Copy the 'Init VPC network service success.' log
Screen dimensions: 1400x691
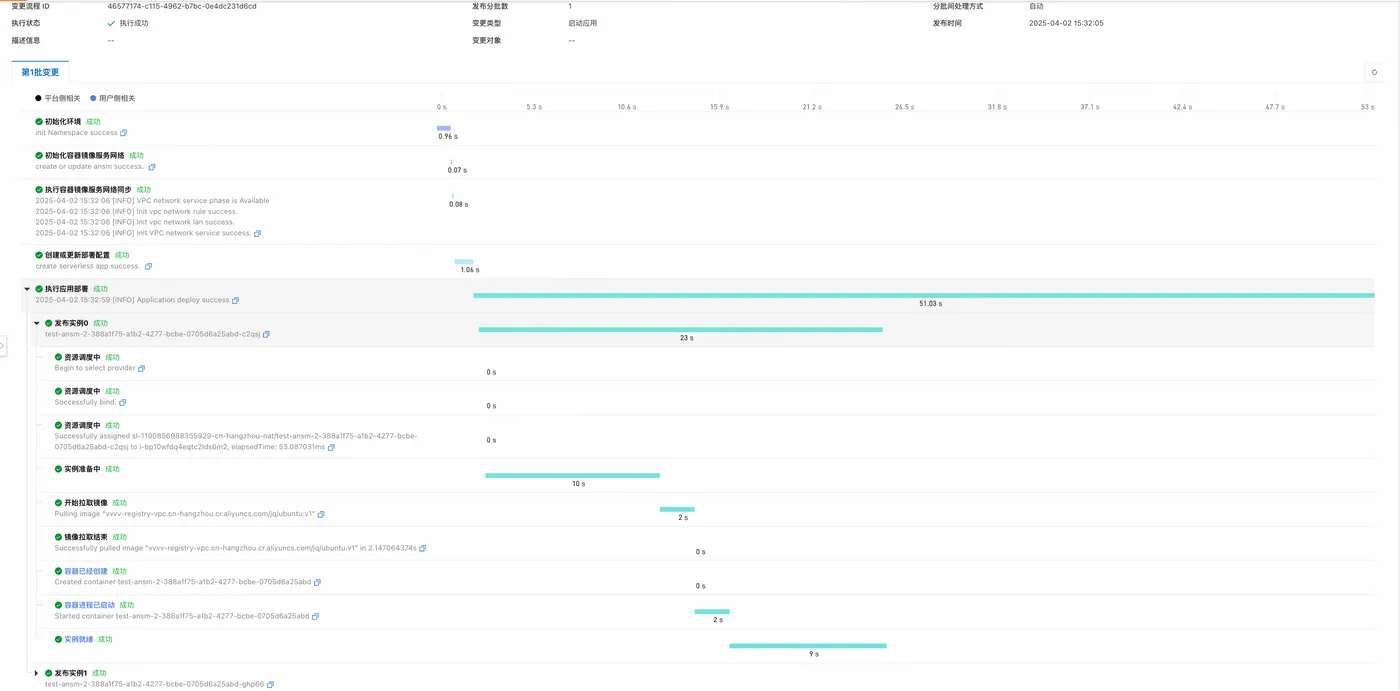click(257, 234)
